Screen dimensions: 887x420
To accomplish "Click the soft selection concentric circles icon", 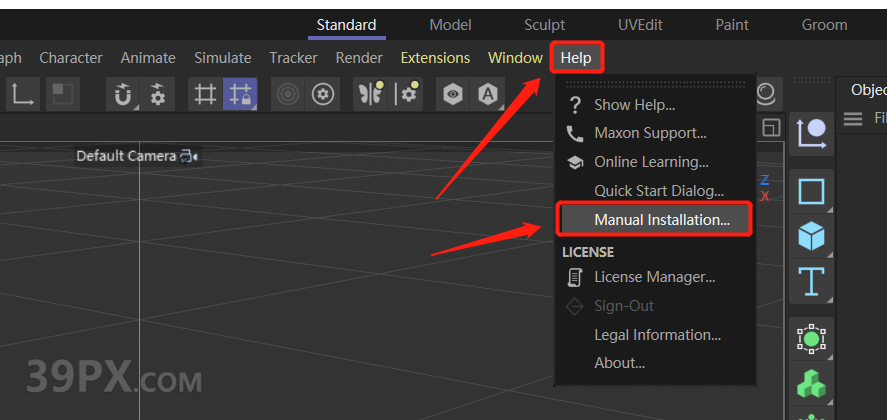I will [288, 95].
